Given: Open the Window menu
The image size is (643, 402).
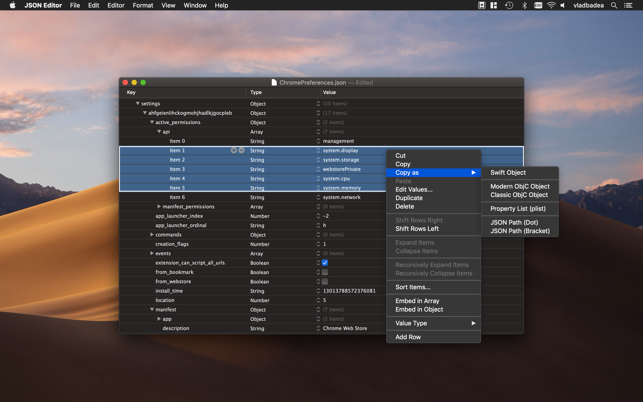Looking at the screenshot, I should coord(195,5).
